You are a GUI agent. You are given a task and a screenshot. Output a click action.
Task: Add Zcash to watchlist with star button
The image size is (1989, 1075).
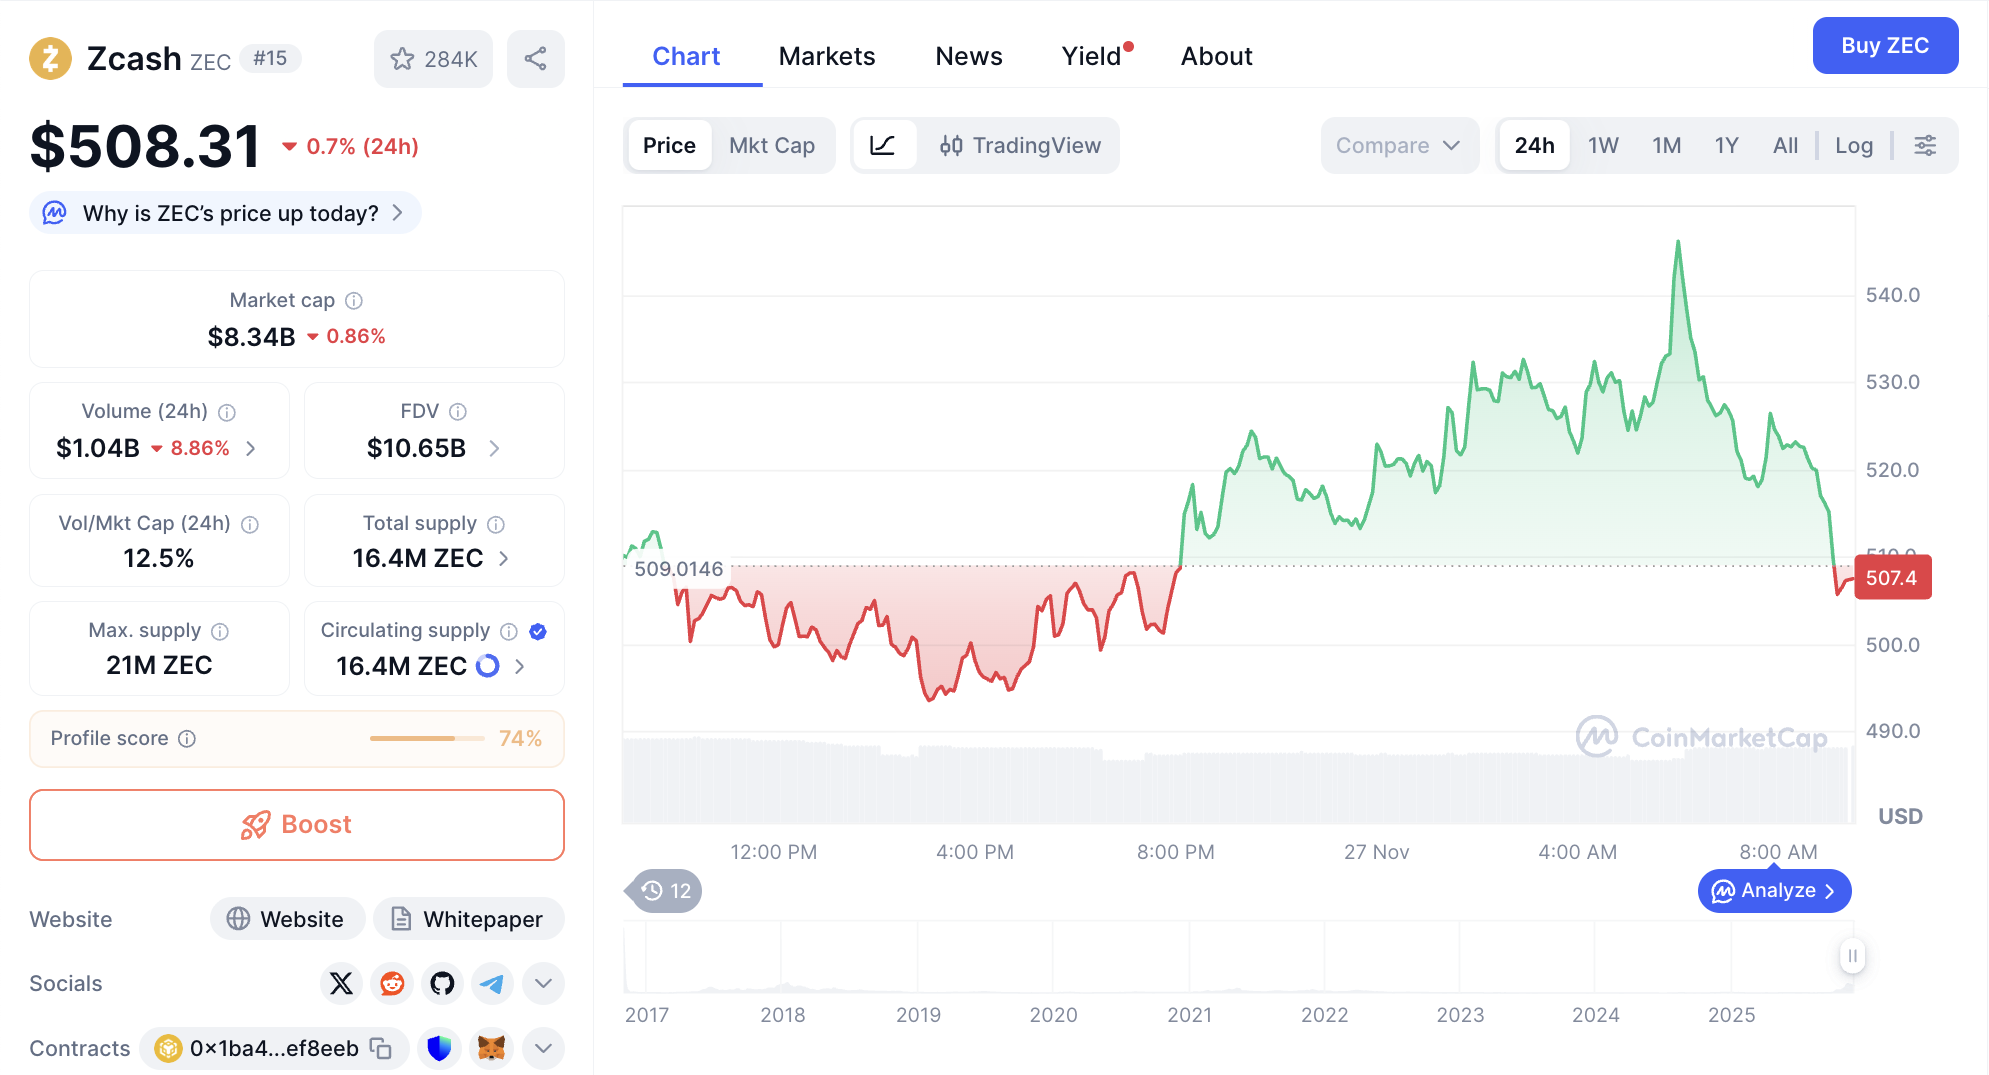433,59
